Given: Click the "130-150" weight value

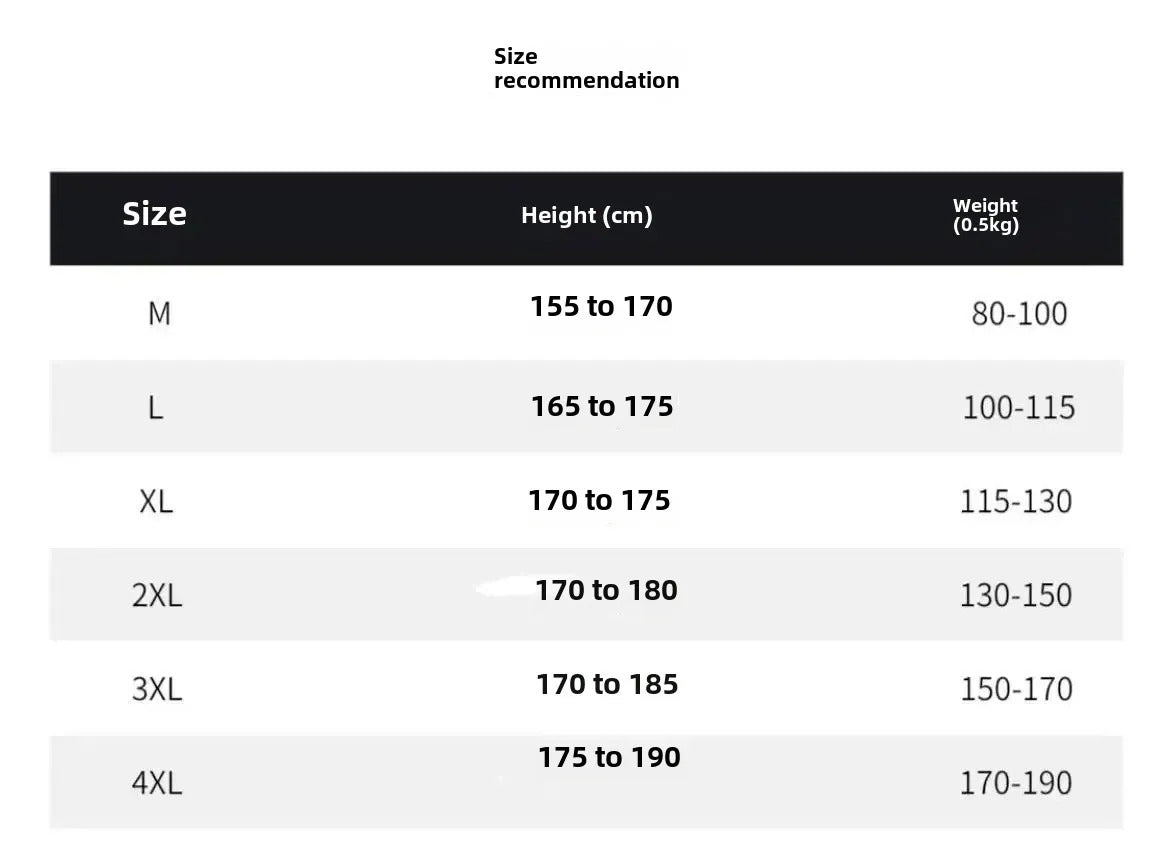Looking at the screenshot, I should (1016, 595).
